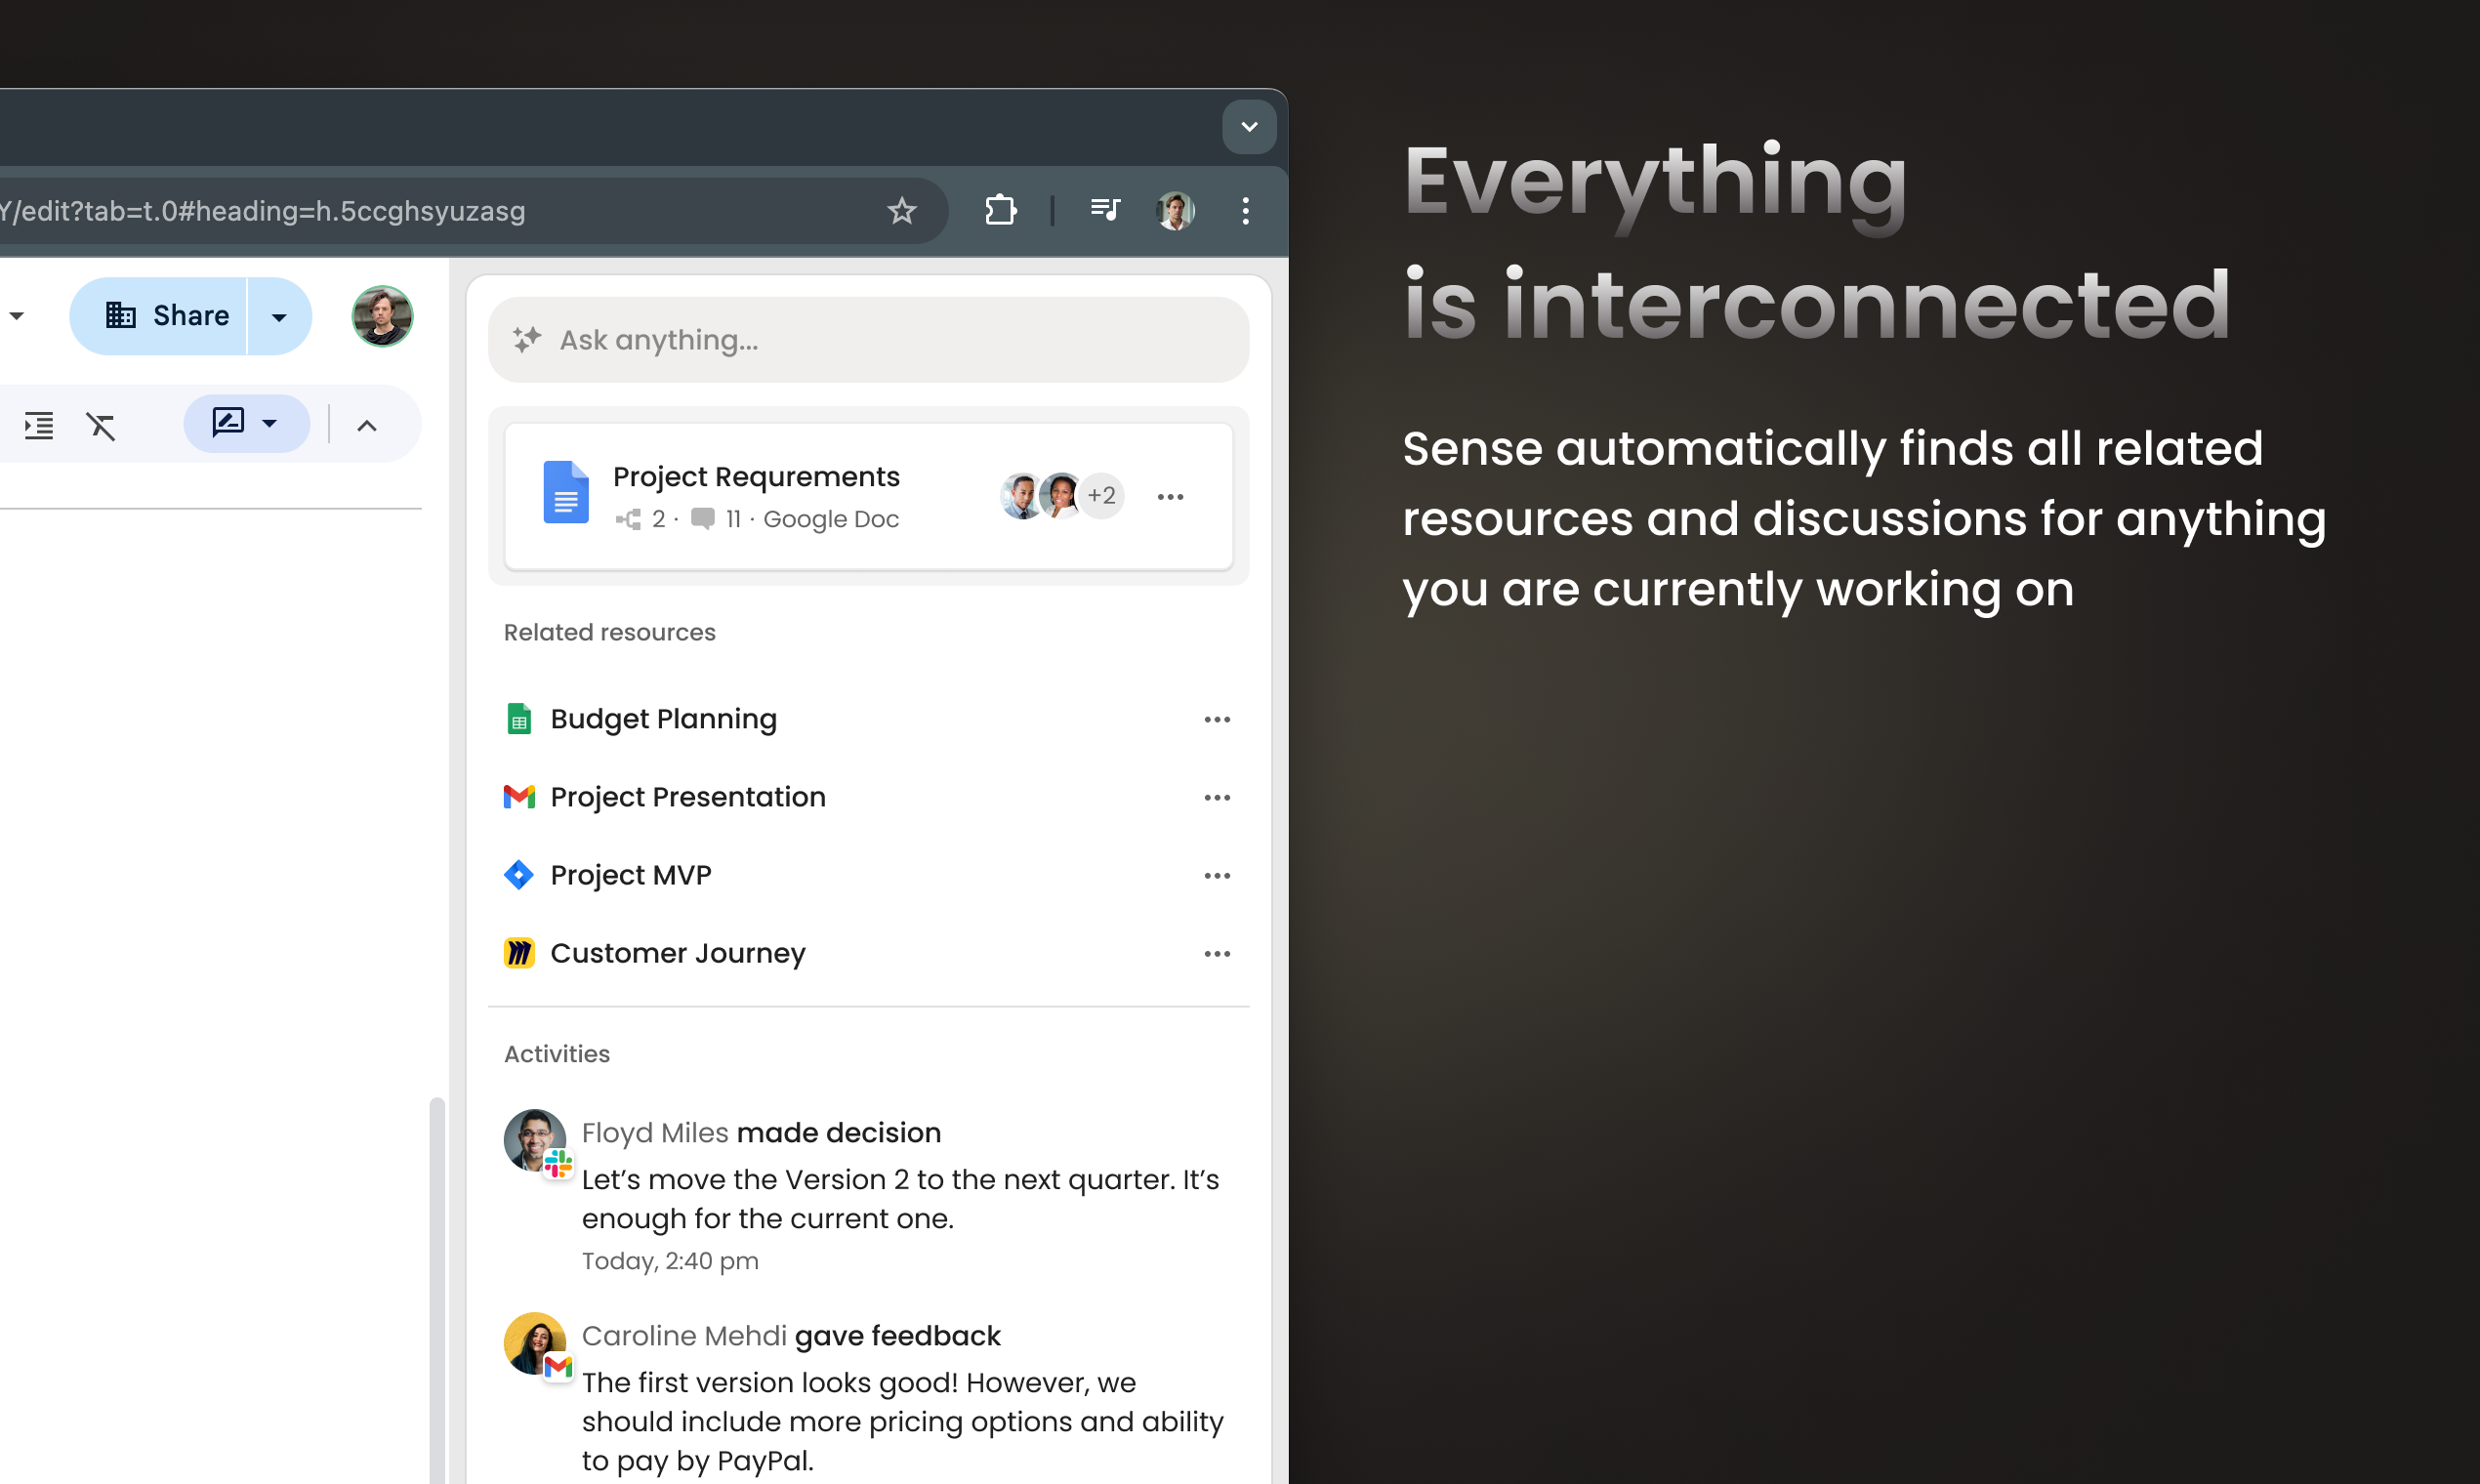Open the Budget Planning more options
This screenshot has width=2480, height=1484.
click(x=1216, y=719)
